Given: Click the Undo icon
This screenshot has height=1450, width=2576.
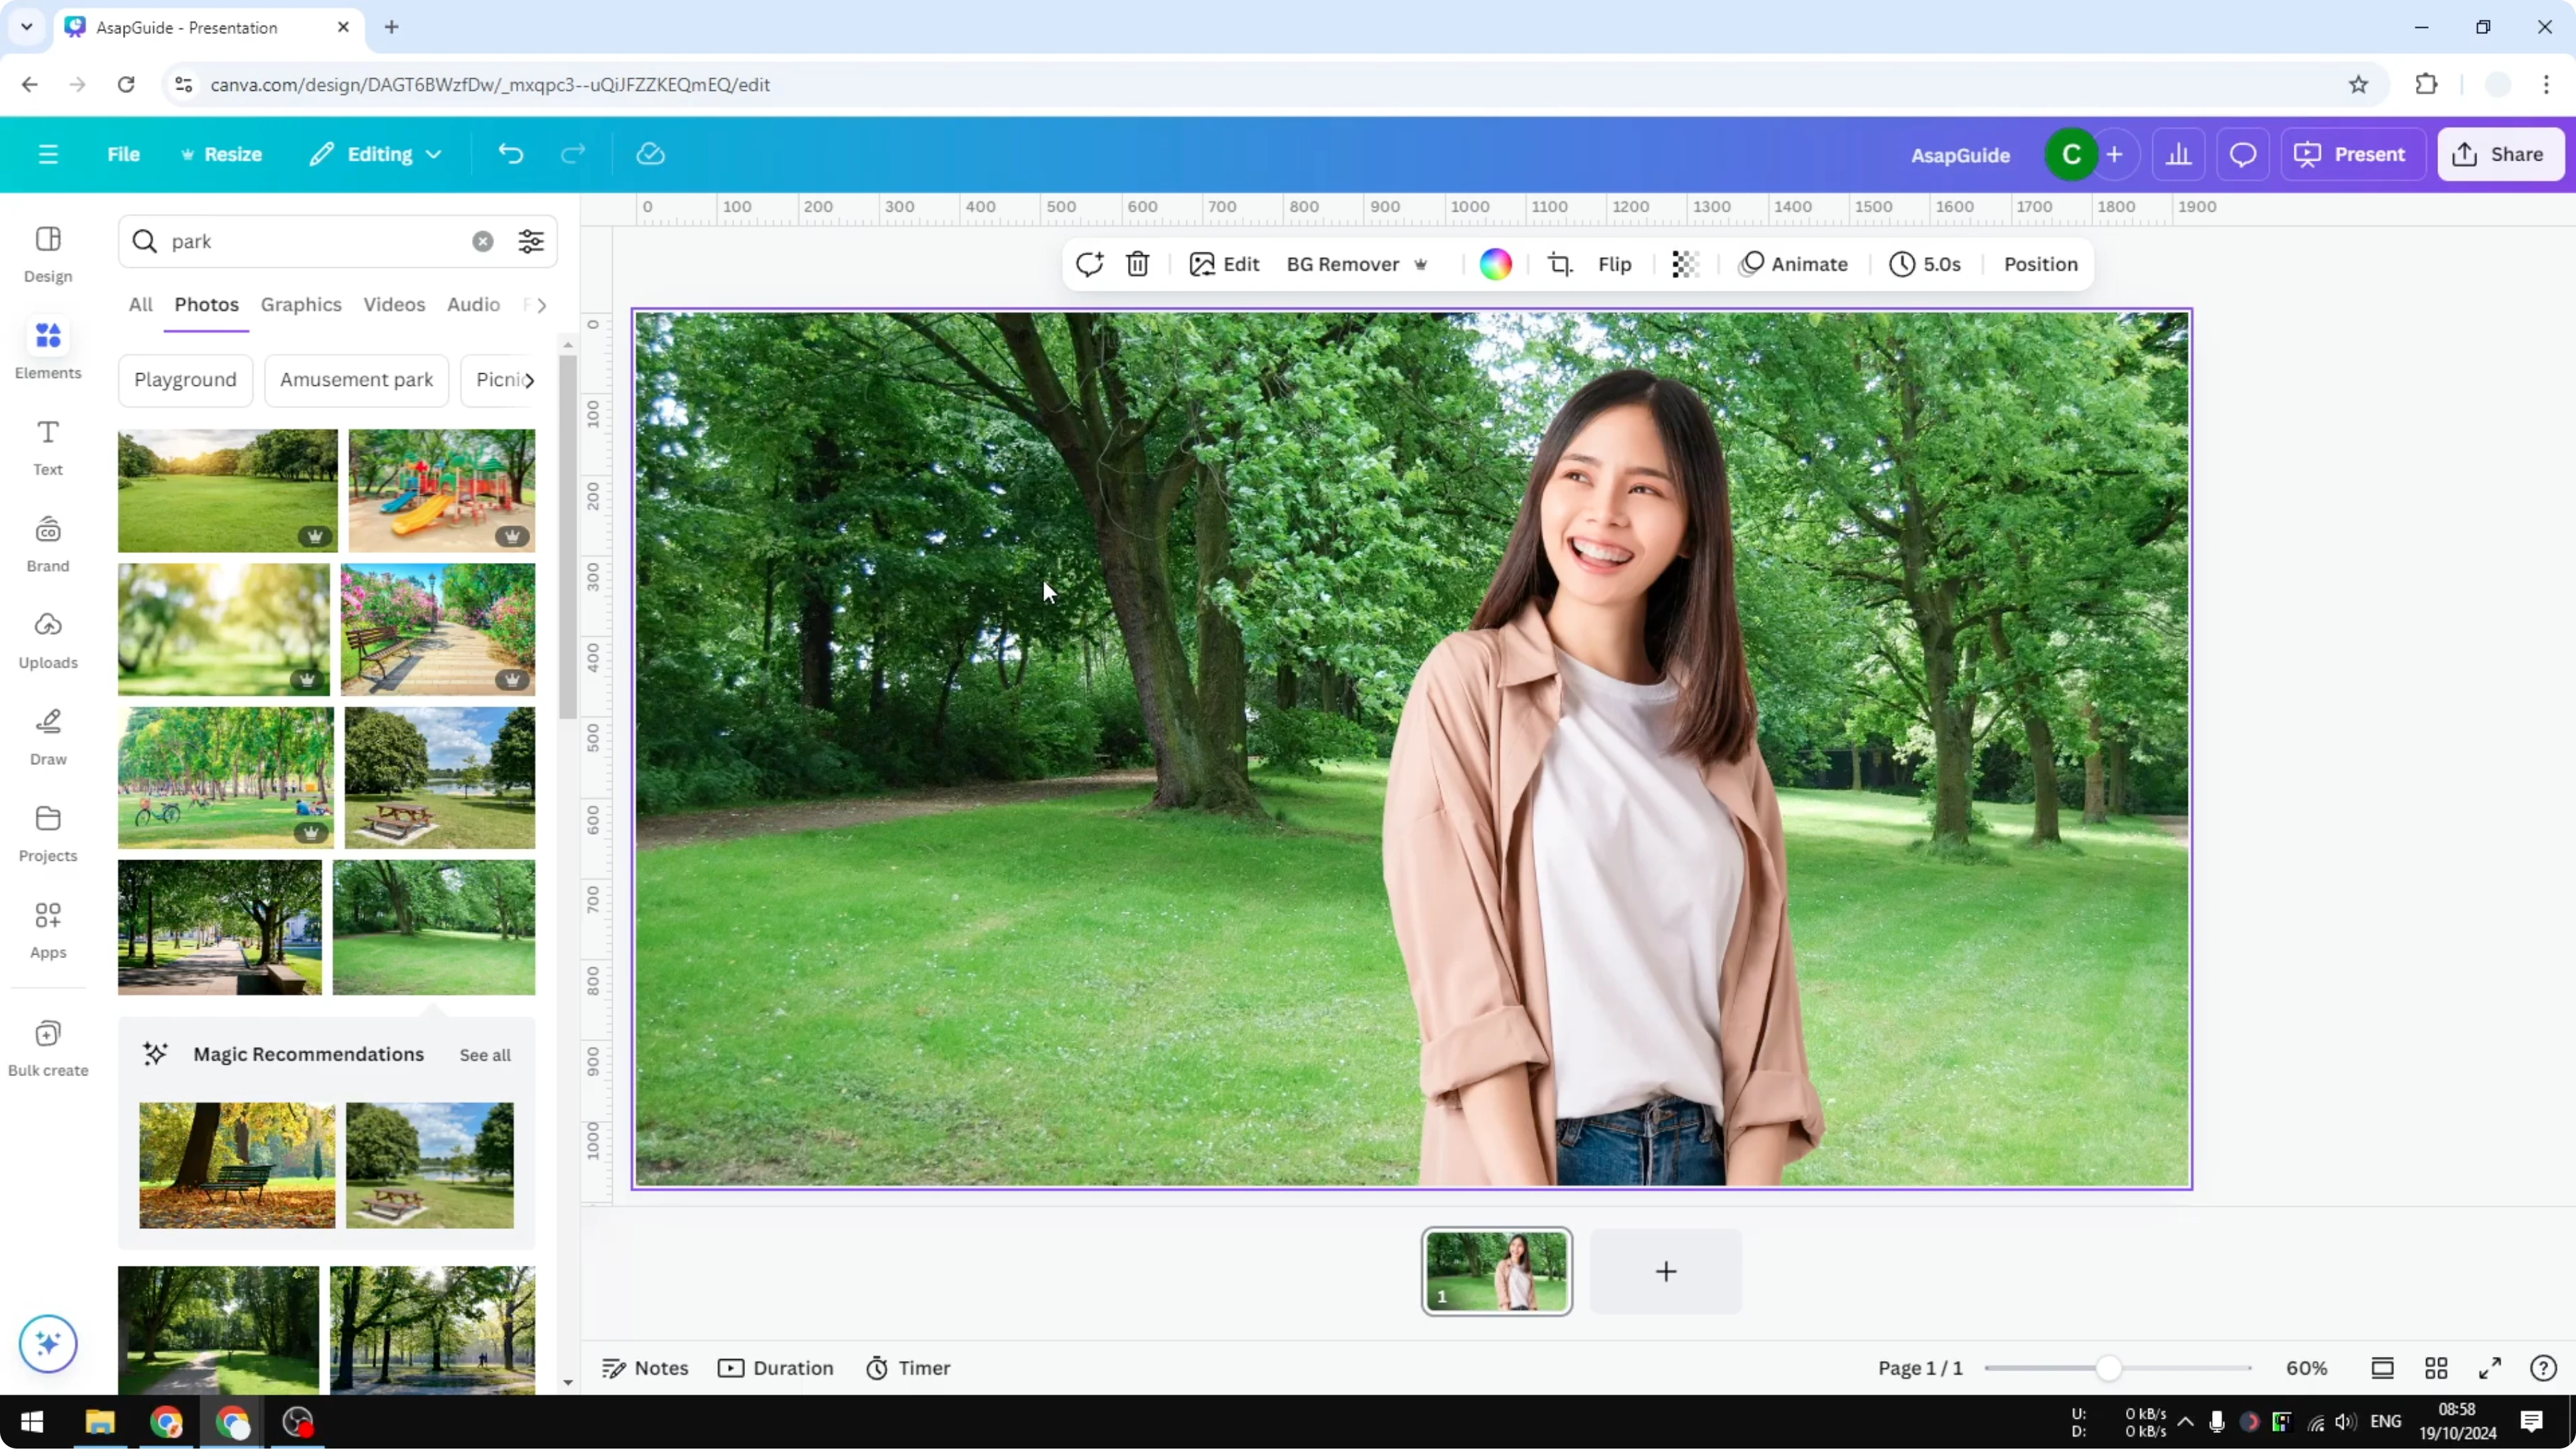Looking at the screenshot, I should click(x=510, y=153).
